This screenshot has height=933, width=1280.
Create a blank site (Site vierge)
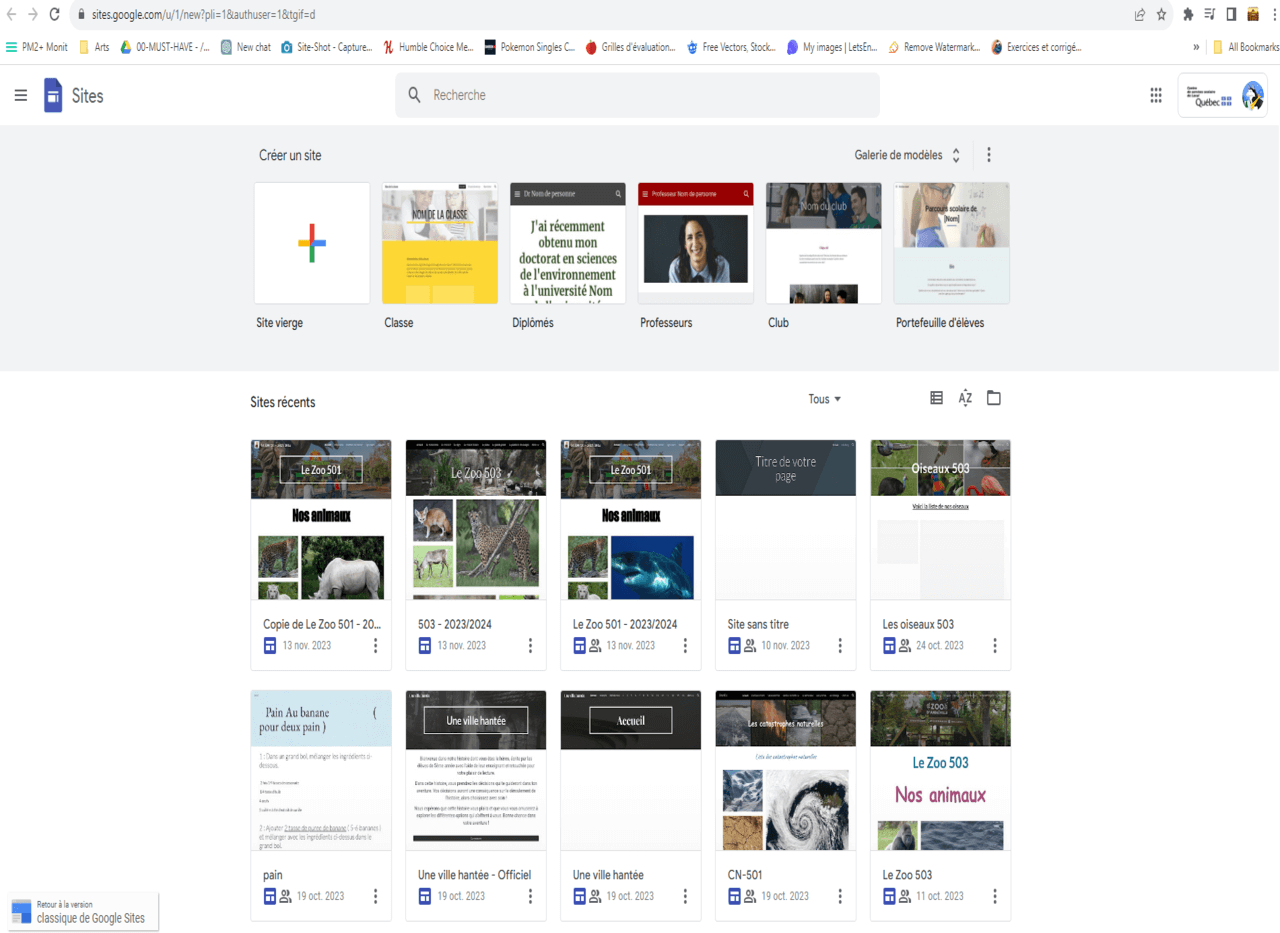pos(312,243)
